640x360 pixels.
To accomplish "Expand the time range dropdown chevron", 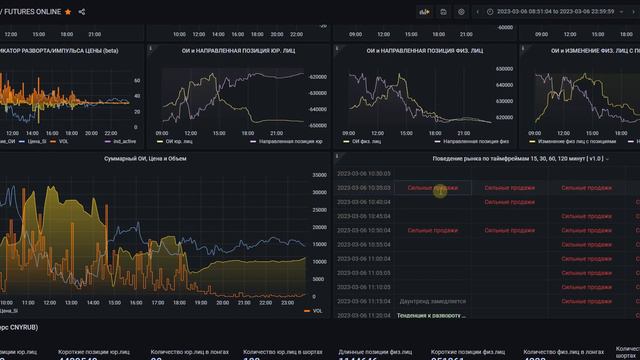I will click(x=621, y=12).
